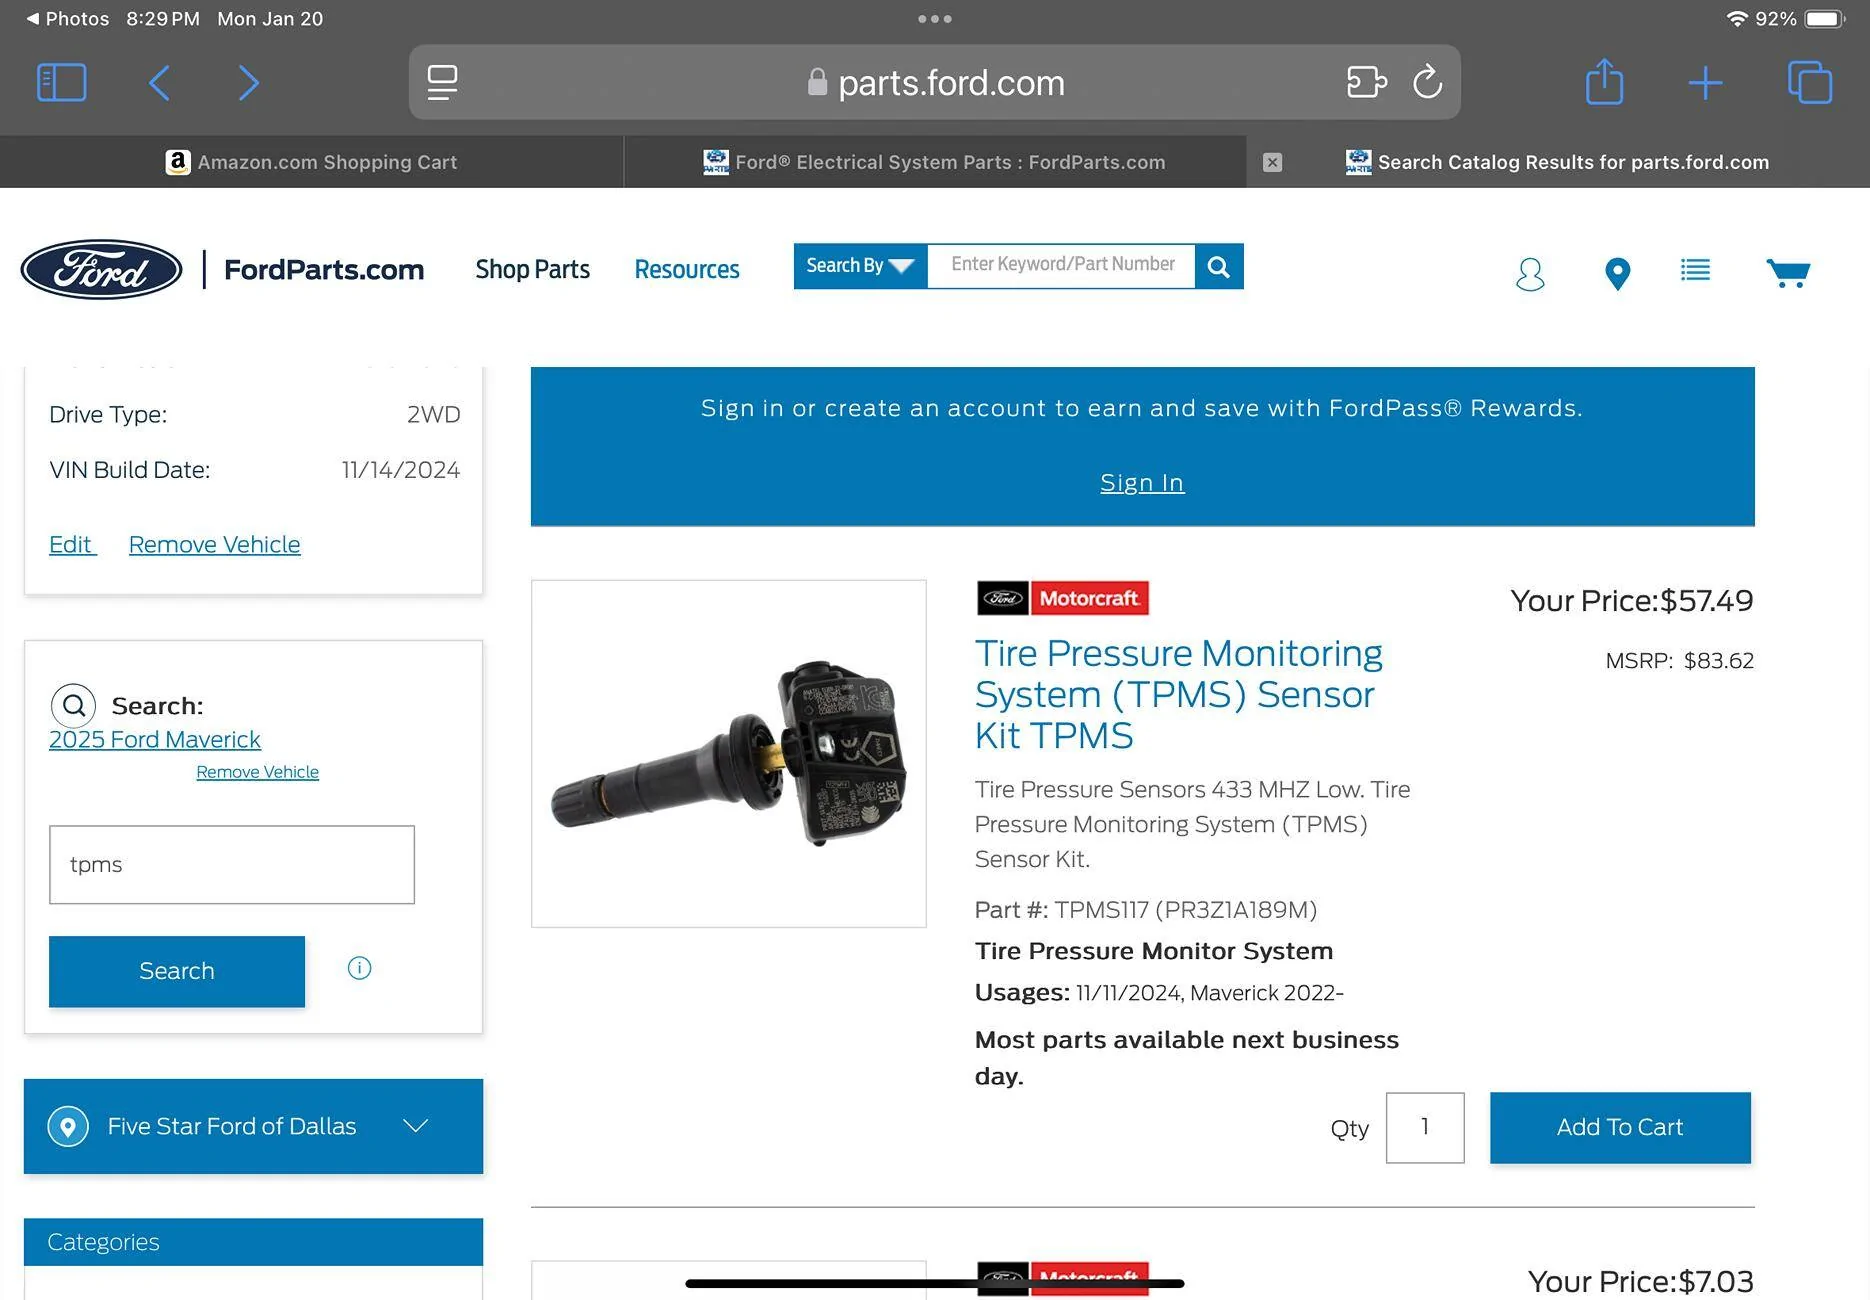Switch to Ford Electrical System Parts tab
Viewport: 1870px width, 1300px height.
point(934,162)
